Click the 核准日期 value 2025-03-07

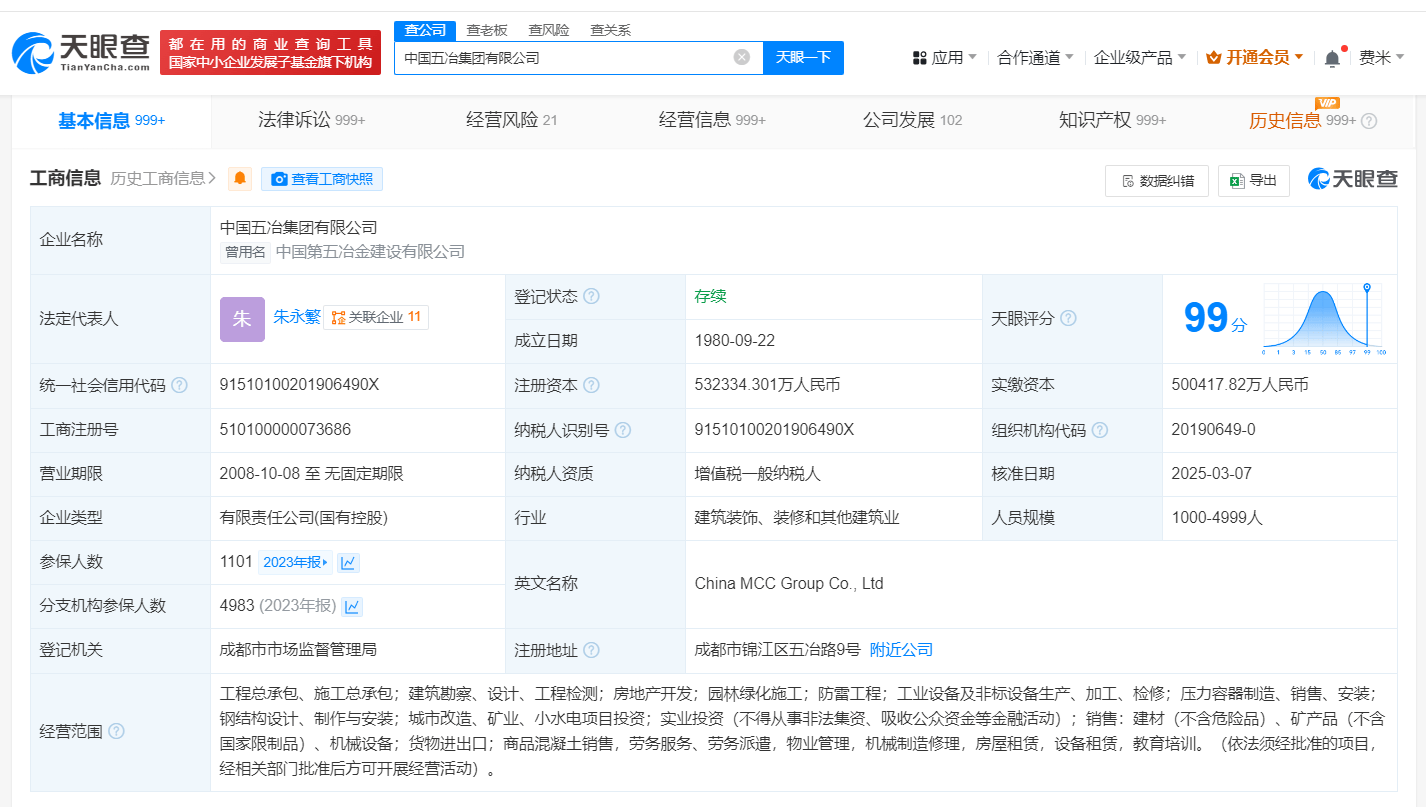tap(1211, 474)
